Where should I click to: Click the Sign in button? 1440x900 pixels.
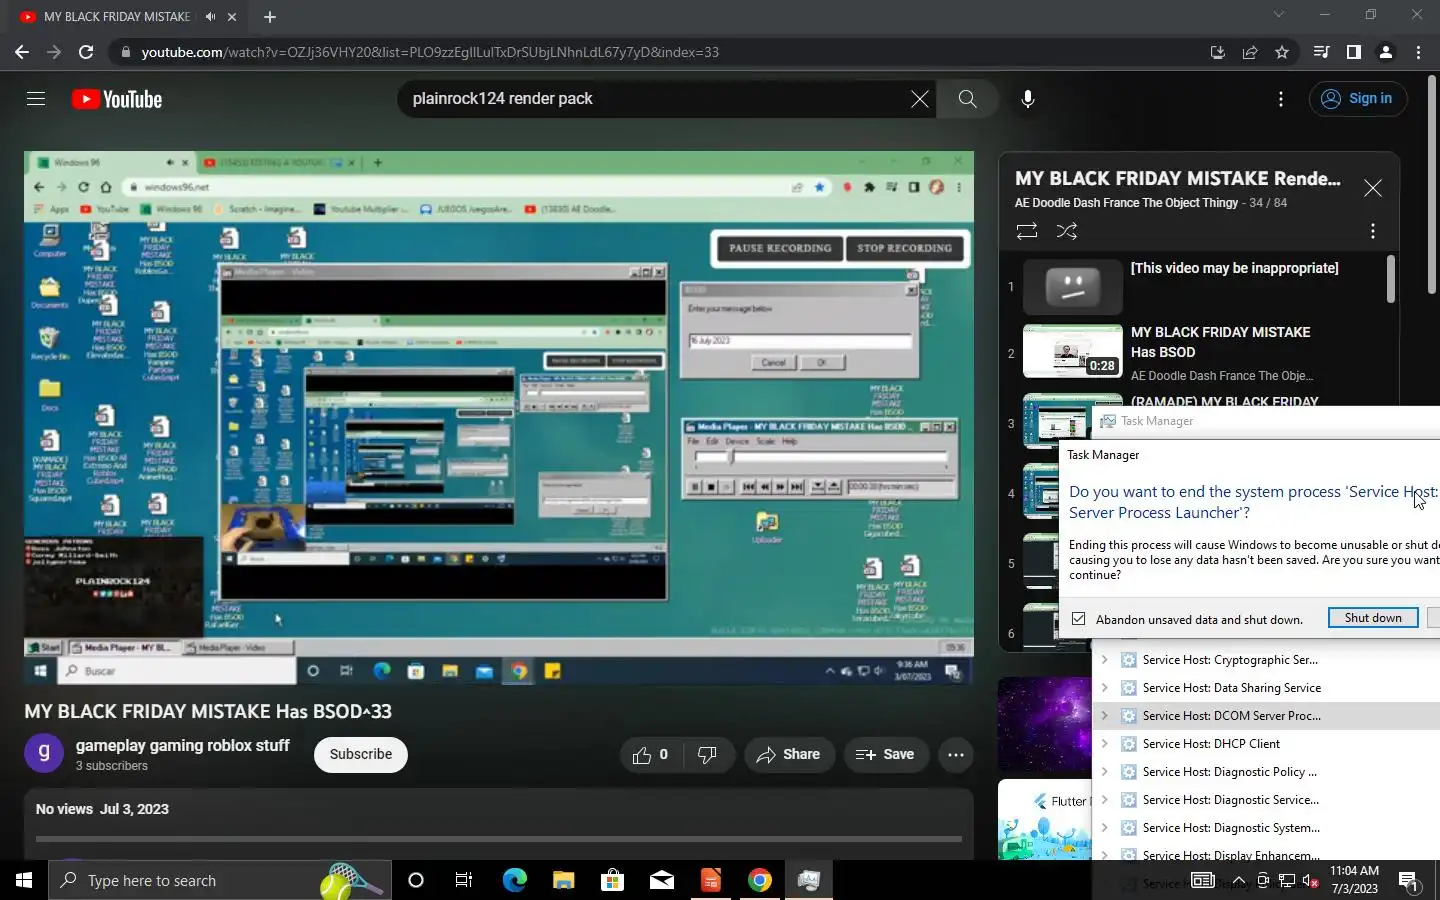point(1358,99)
